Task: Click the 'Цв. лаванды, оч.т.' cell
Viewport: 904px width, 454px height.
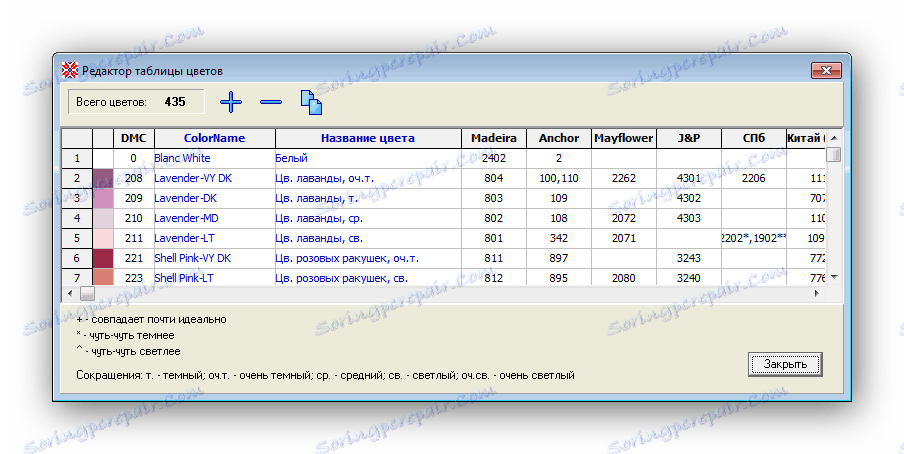Action: (368, 178)
